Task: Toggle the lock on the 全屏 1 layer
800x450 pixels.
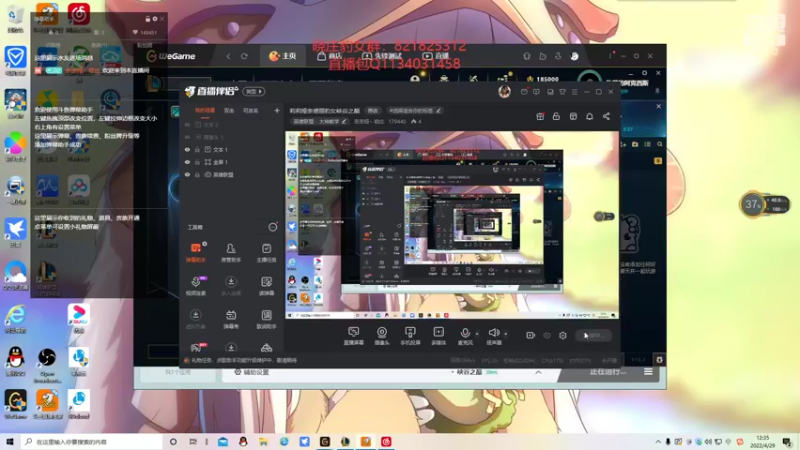Action: (x=197, y=162)
